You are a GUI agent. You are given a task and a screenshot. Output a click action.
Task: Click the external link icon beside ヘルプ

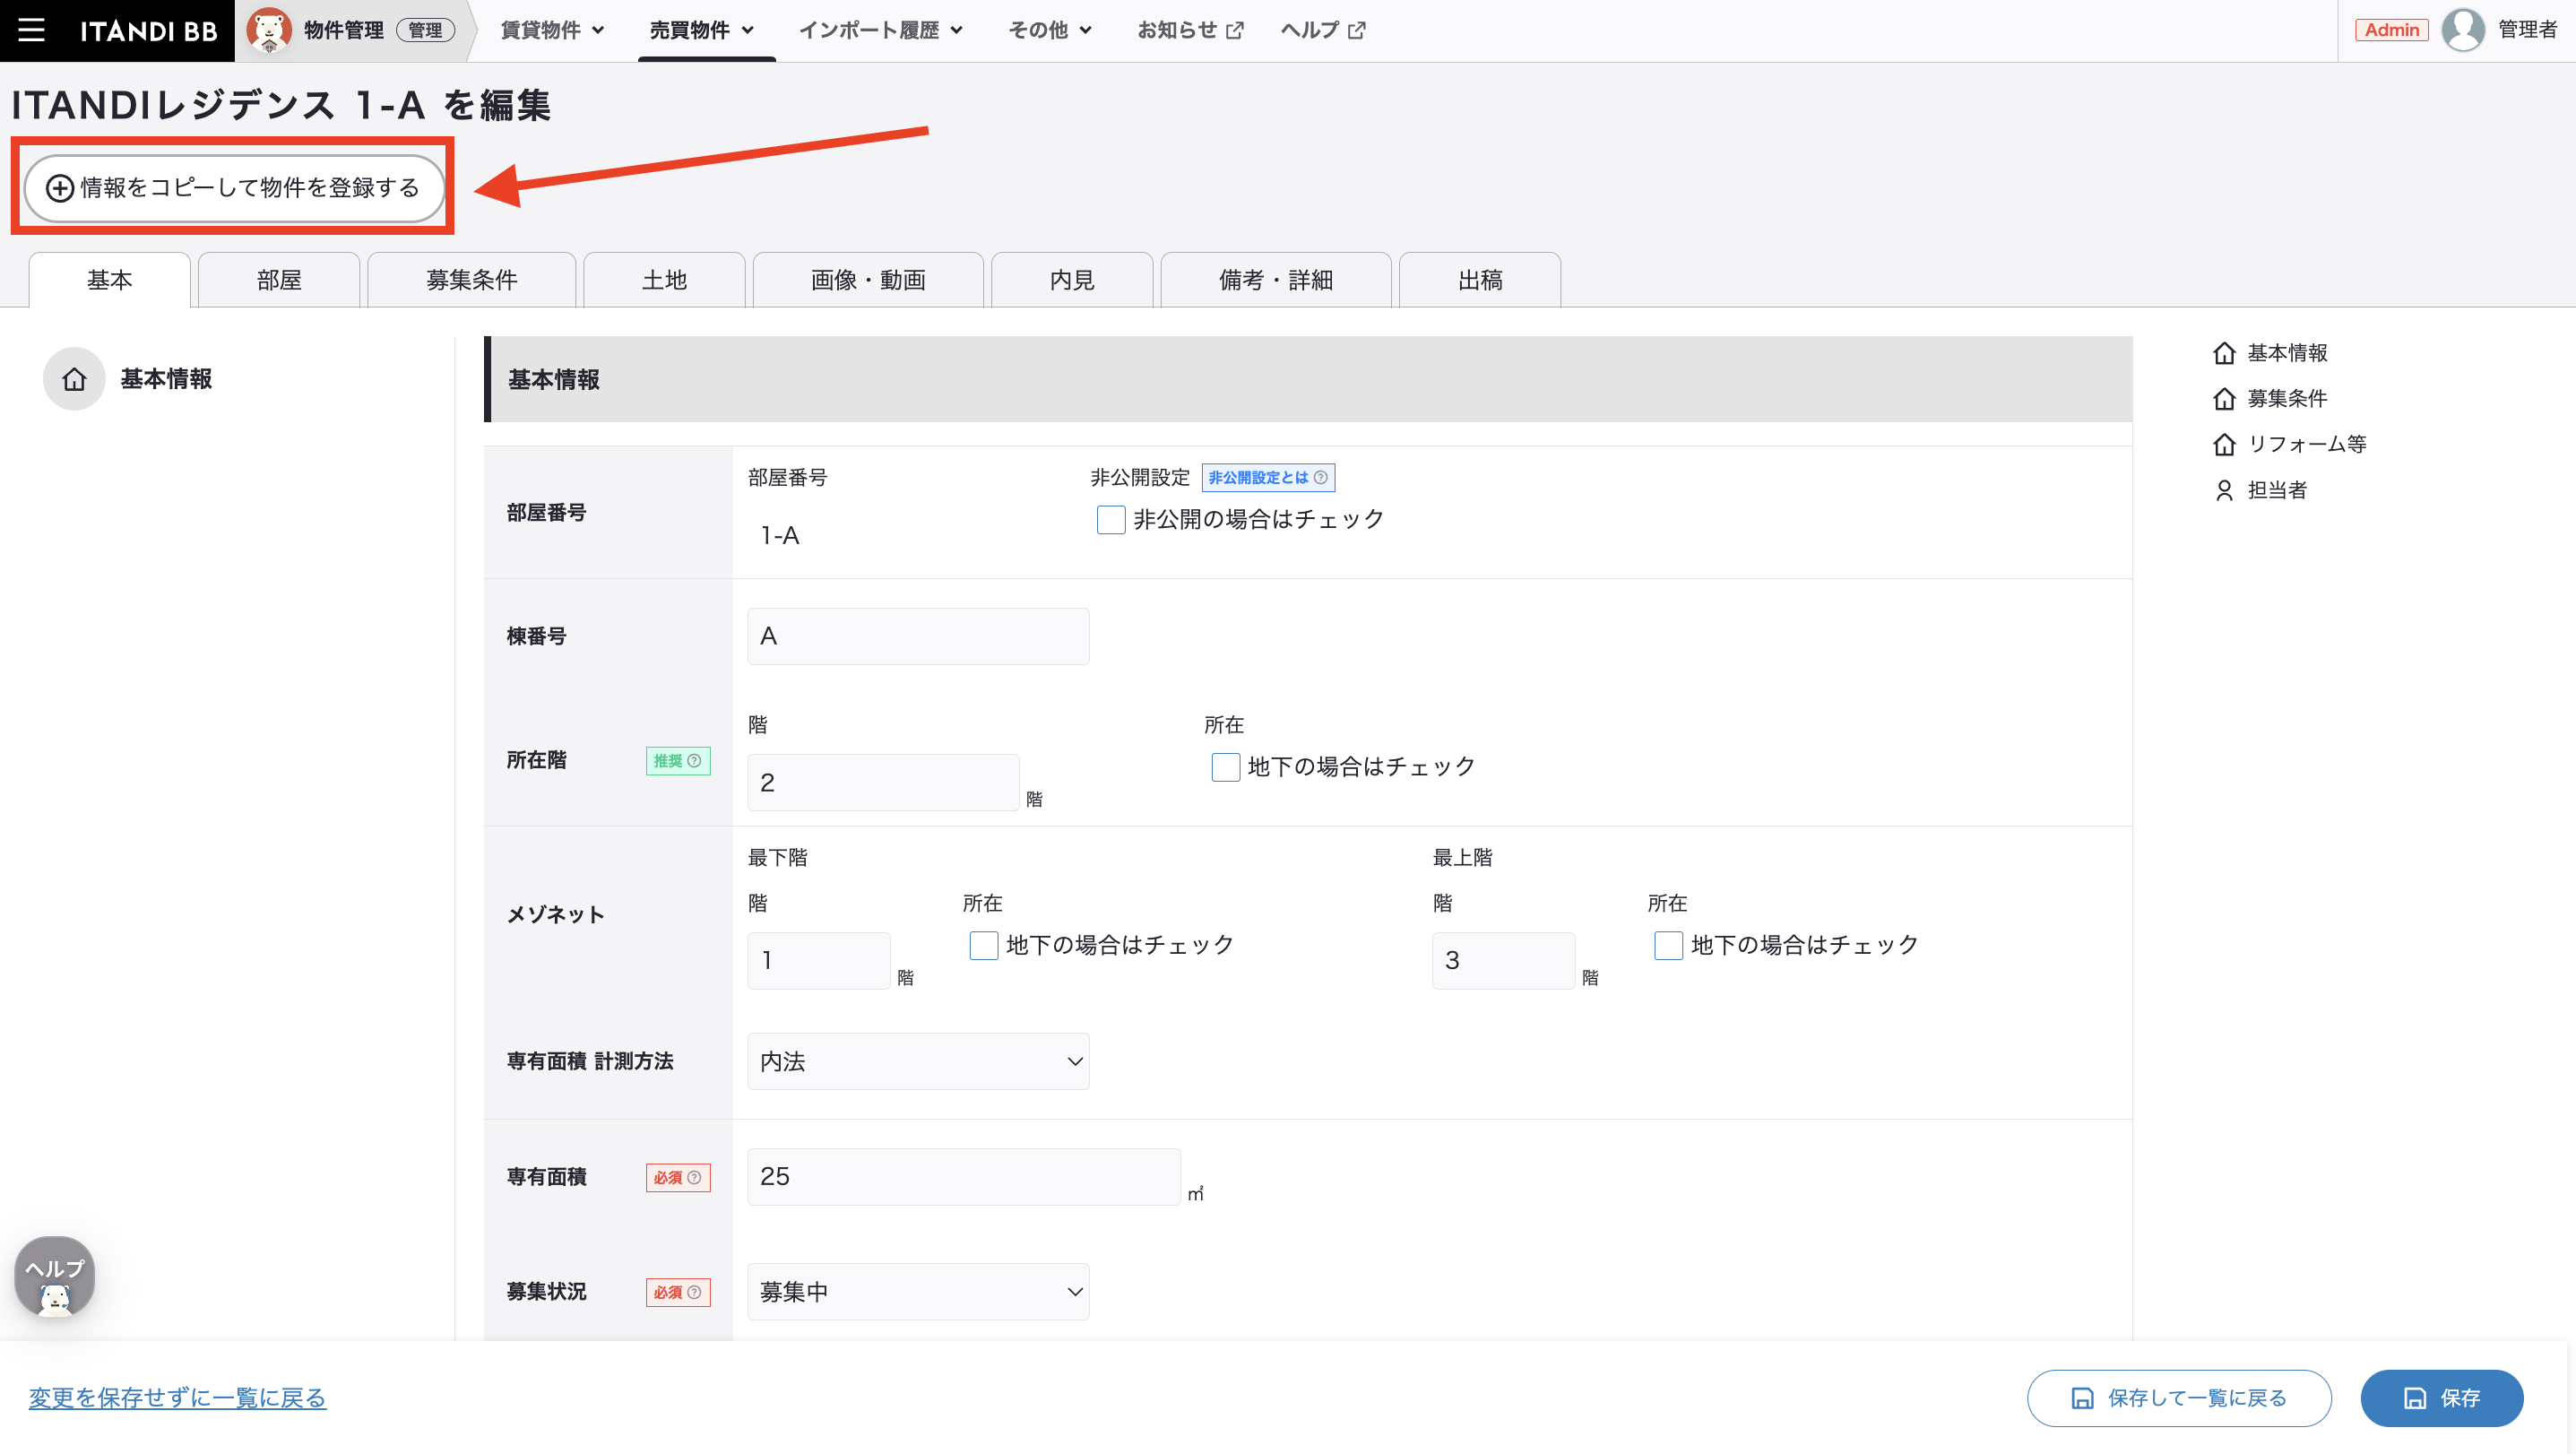[x=1356, y=31]
